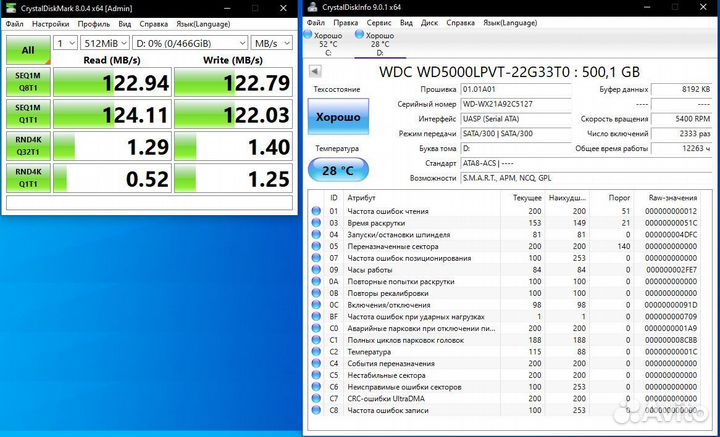720x437 pixels.
Task: Open CrystalDiskMark Вид menu
Action: click(x=124, y=24)
